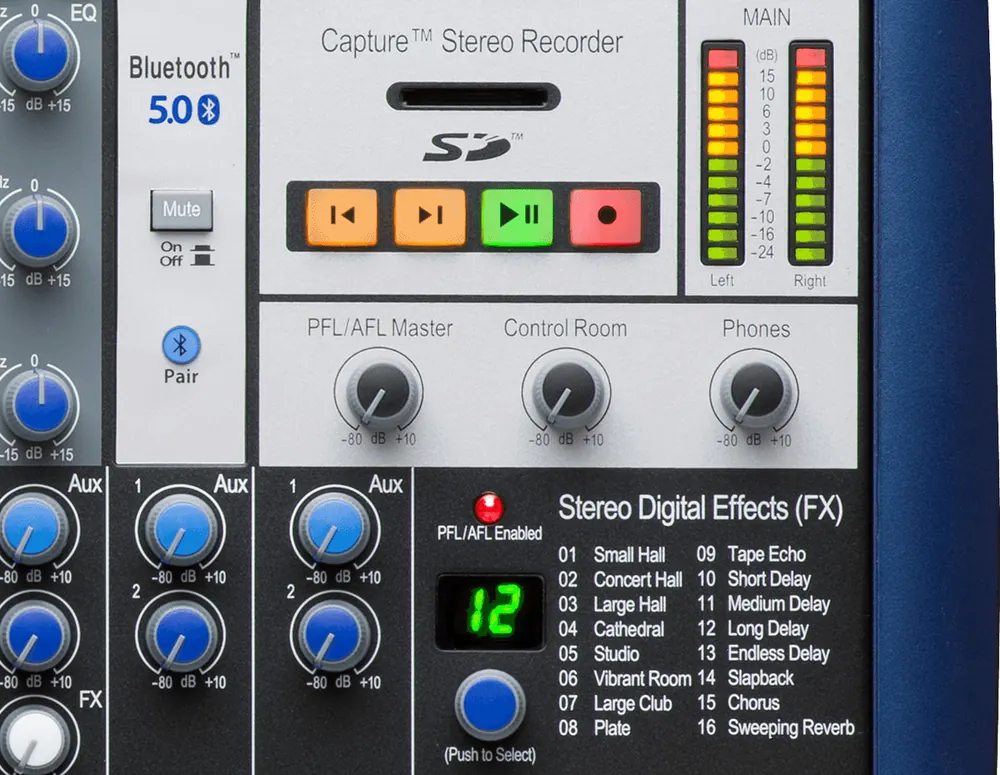Click Aux 1 knob under the Bluetooth channel
This screenshot has width=1000, height=775.
180,529
